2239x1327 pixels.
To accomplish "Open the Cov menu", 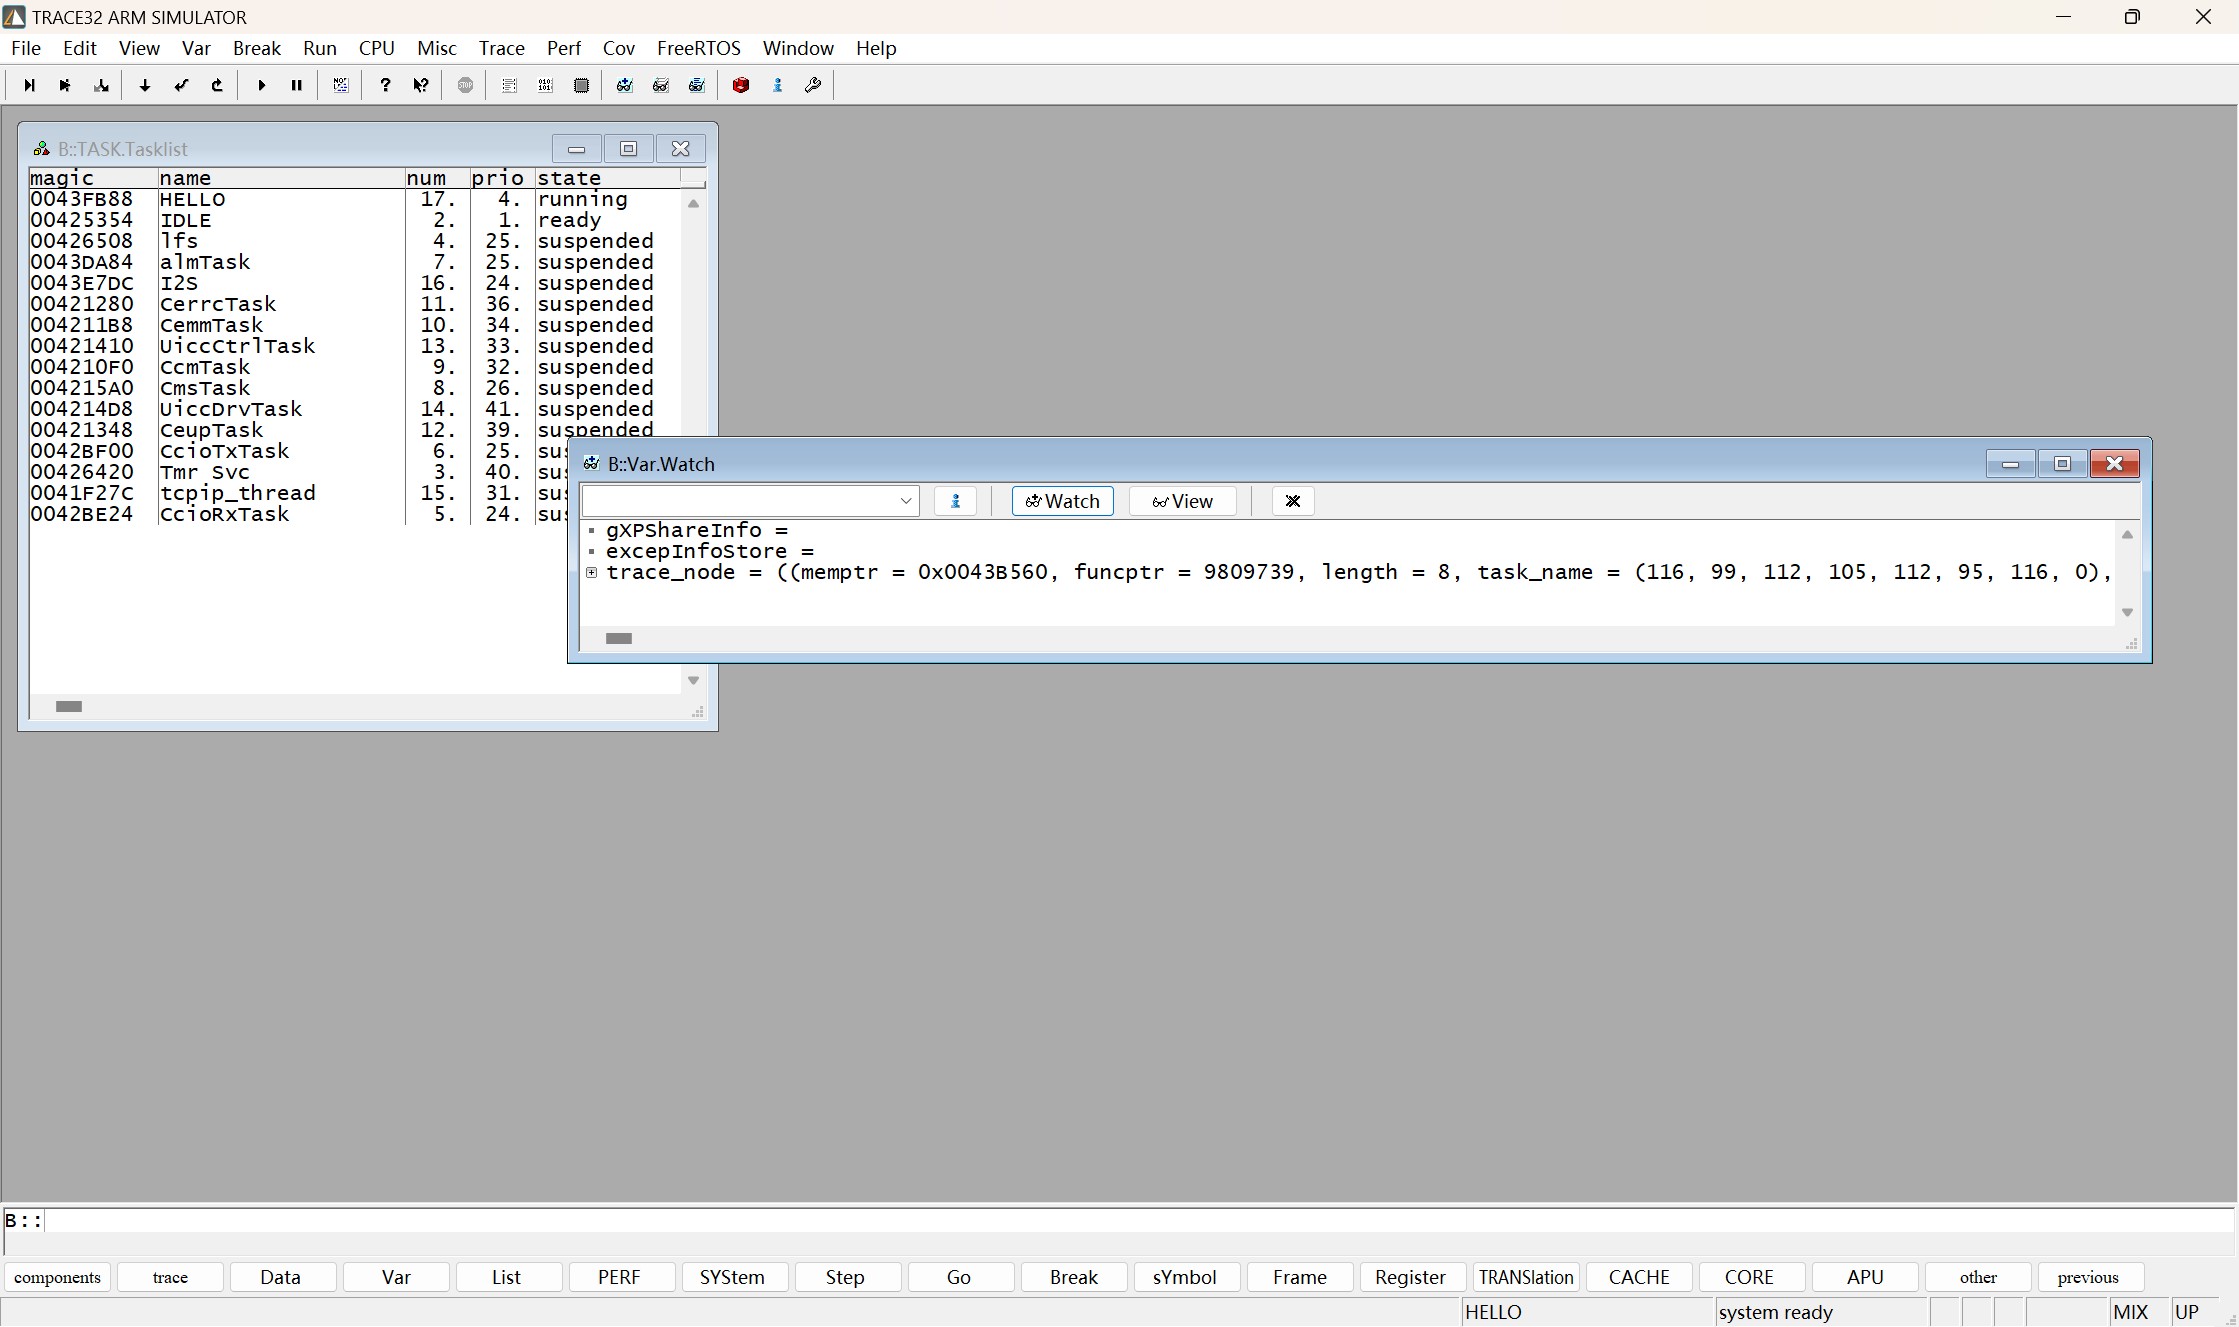I will 619,48.
